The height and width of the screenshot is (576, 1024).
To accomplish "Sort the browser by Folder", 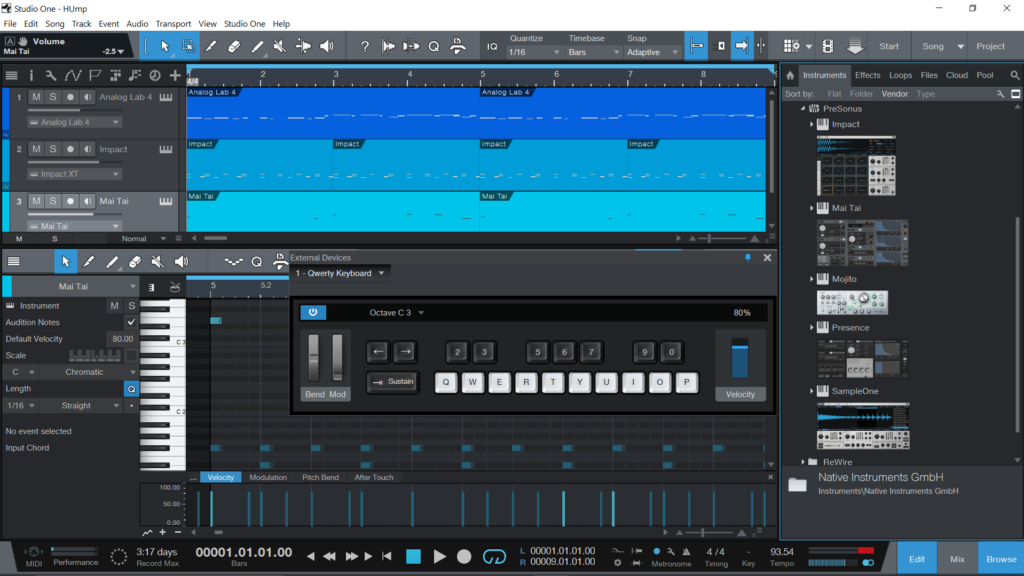I will (861, 94).
